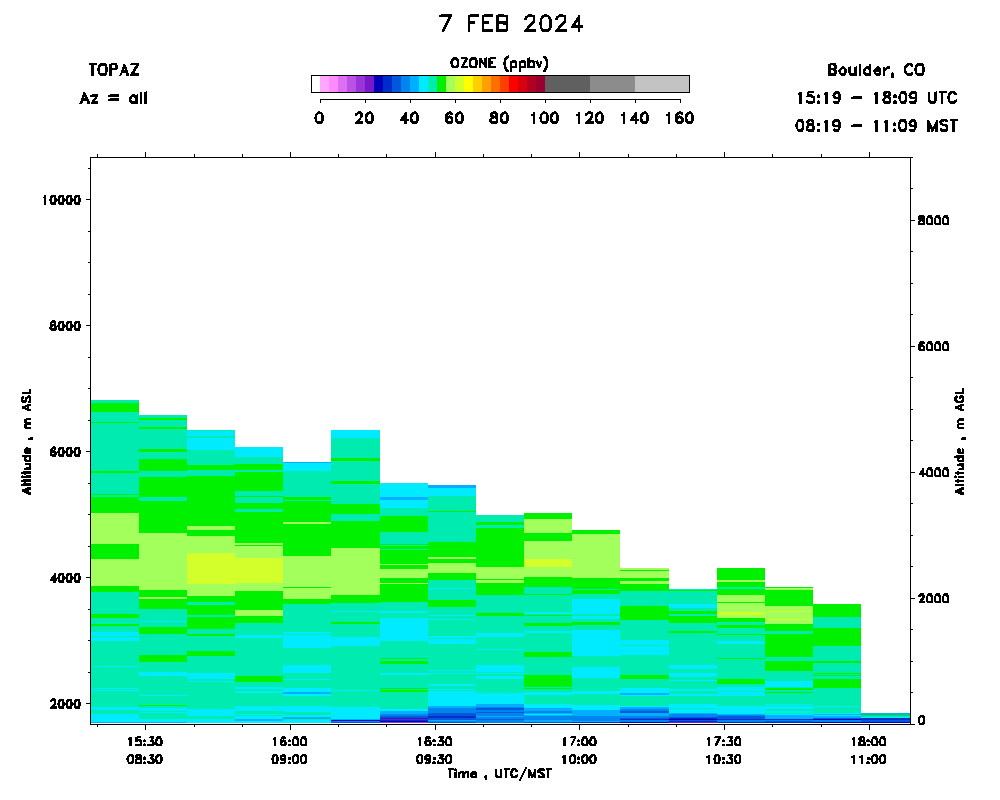
Task: Click colorbar tick label '160'
Action: coord(679,118)
